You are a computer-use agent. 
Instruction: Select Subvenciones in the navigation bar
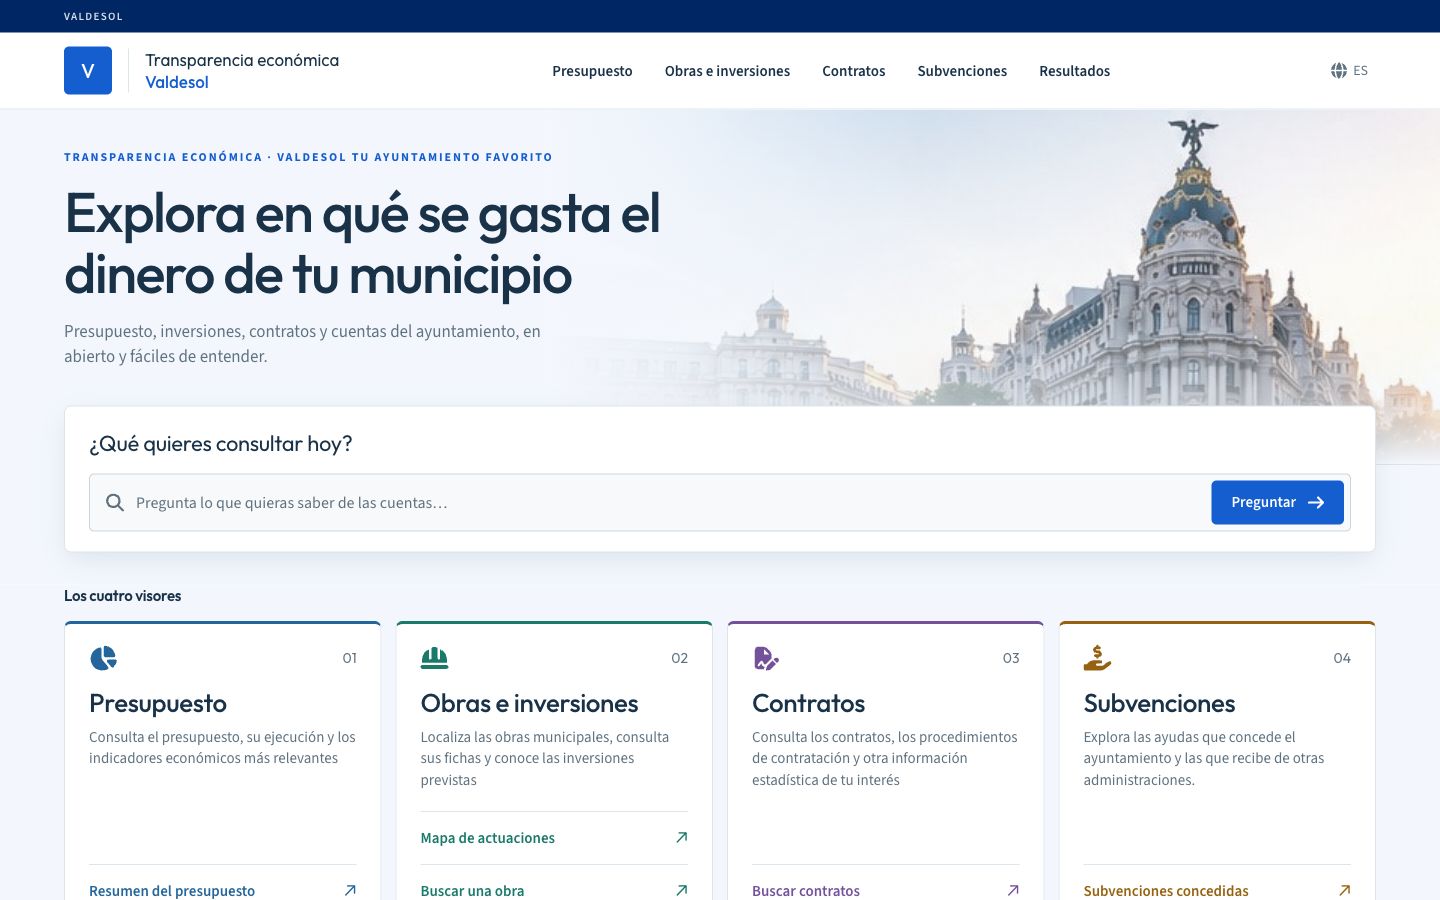click(962, 71)
